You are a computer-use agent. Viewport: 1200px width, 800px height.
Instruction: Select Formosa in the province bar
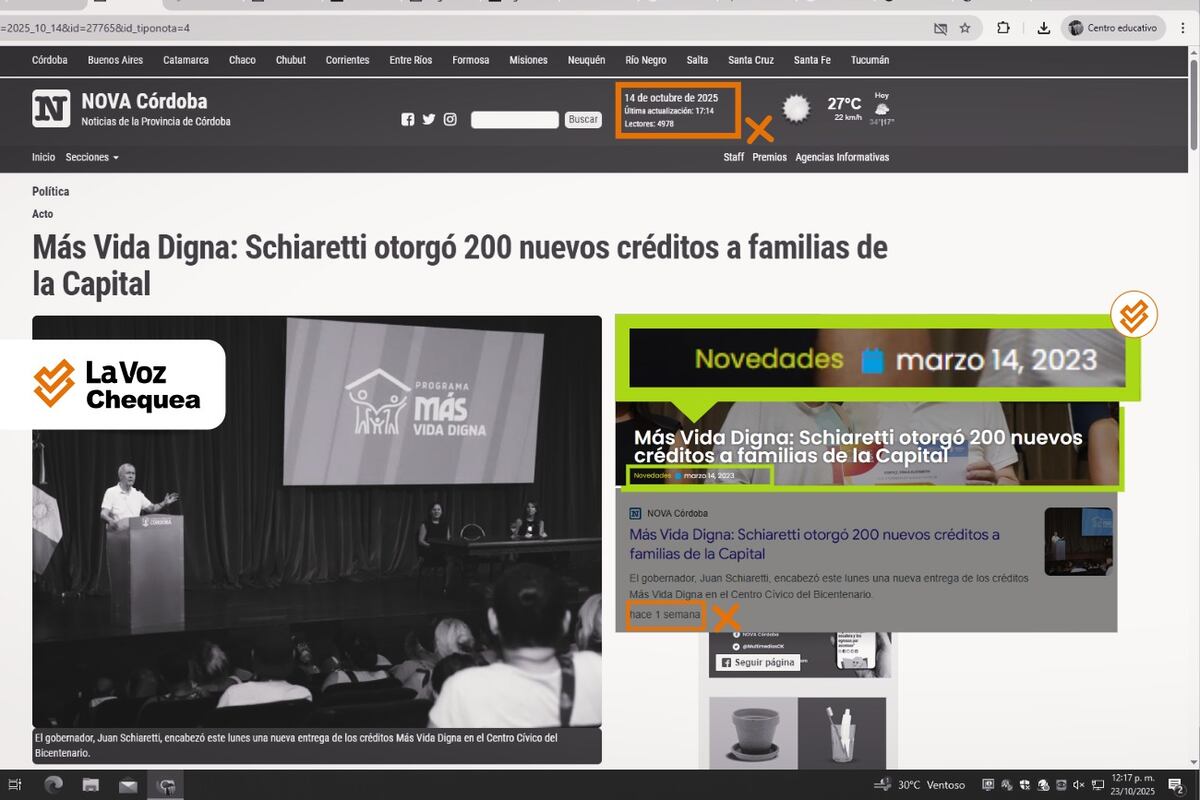[x=471, y=60]
